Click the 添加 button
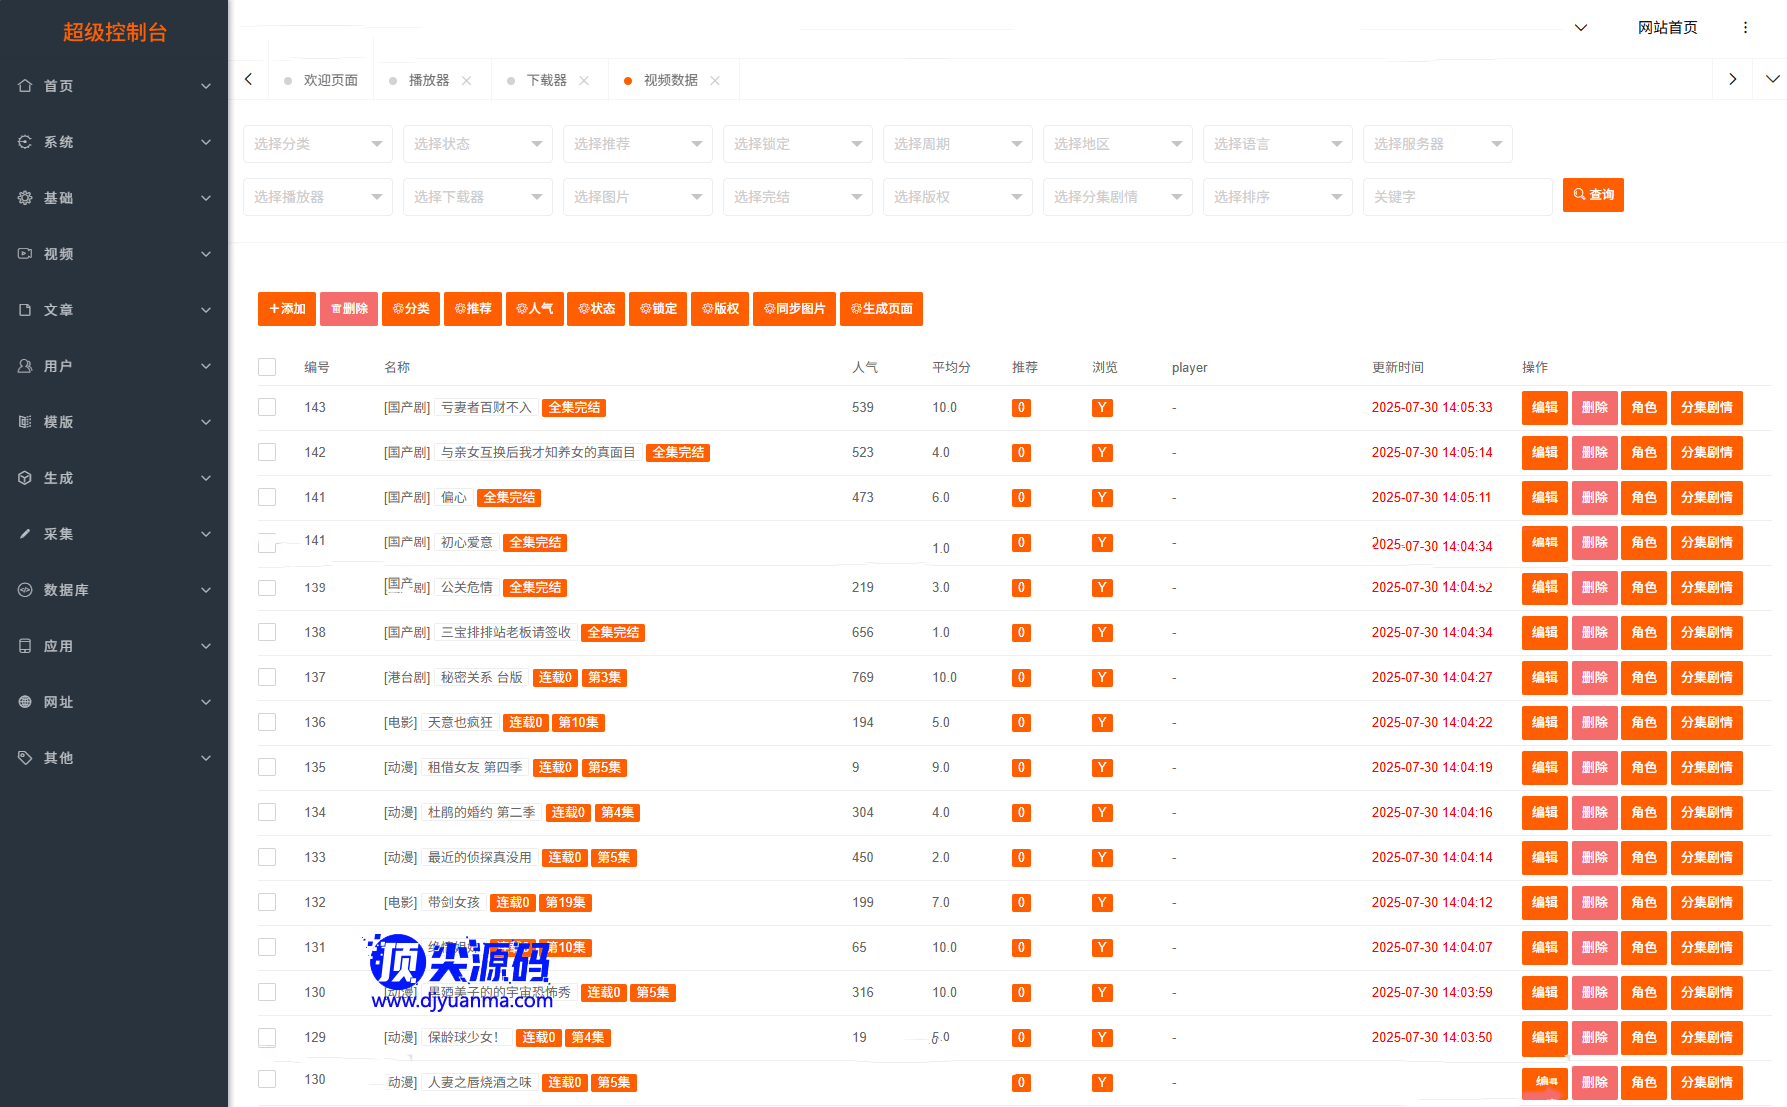Screen dimensions: 1787x1107 [287, 309]
